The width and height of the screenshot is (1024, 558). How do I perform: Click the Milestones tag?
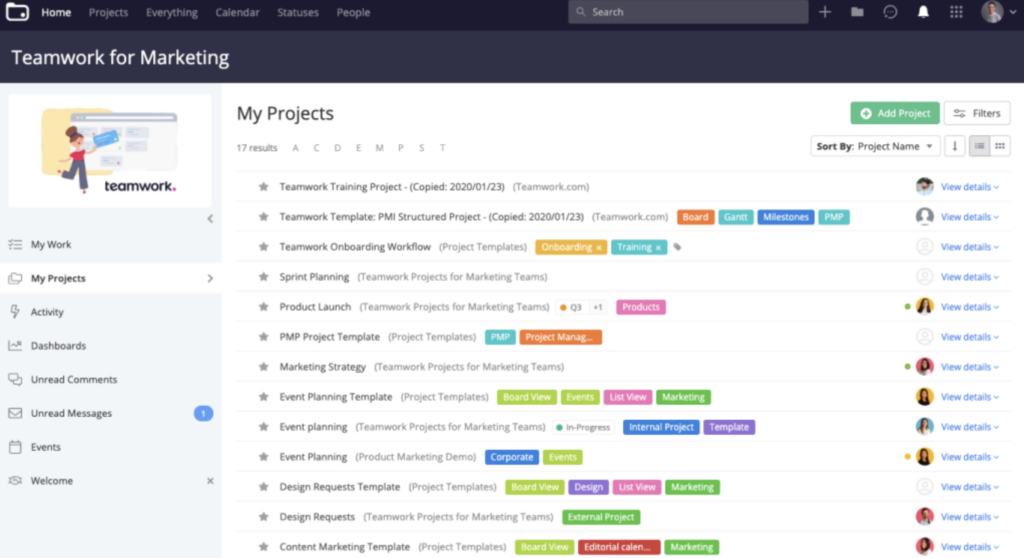786,217
